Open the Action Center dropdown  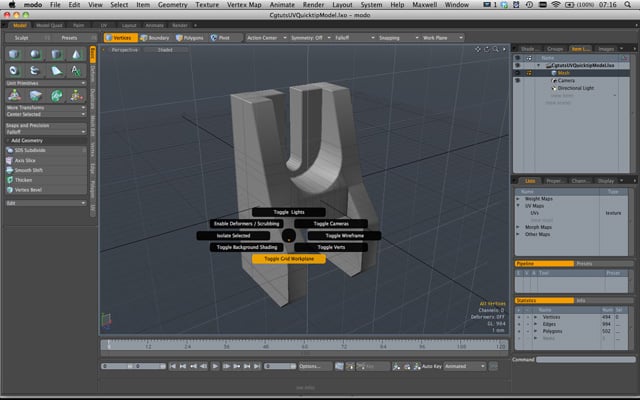265,37
